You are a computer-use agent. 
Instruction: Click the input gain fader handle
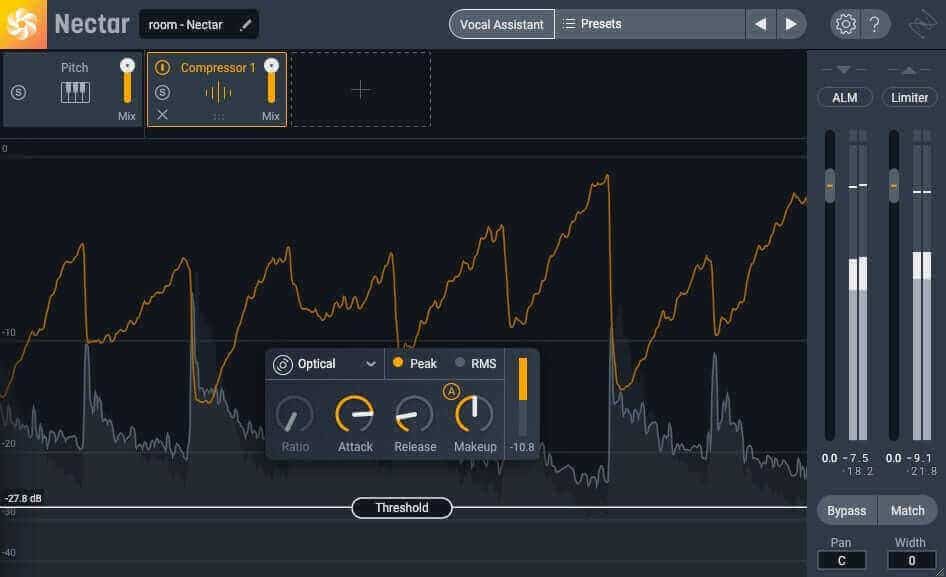[830, 185]
